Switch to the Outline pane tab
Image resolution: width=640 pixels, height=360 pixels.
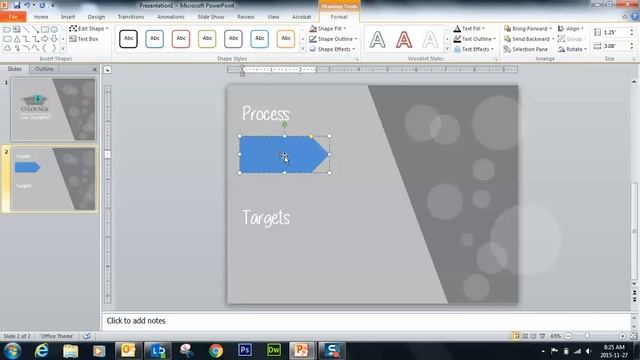pos(44,69)
